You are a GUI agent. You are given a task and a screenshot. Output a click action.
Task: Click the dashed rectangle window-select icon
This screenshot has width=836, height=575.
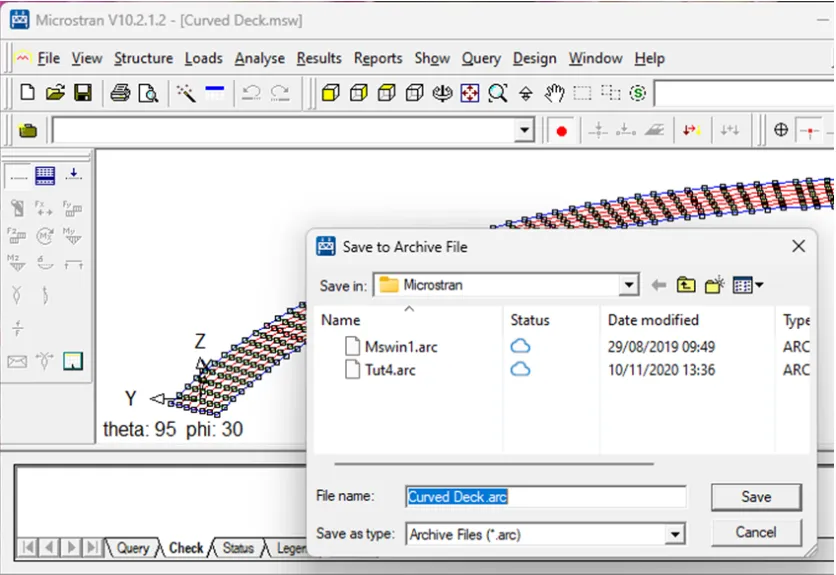click(x=582, y=93)
